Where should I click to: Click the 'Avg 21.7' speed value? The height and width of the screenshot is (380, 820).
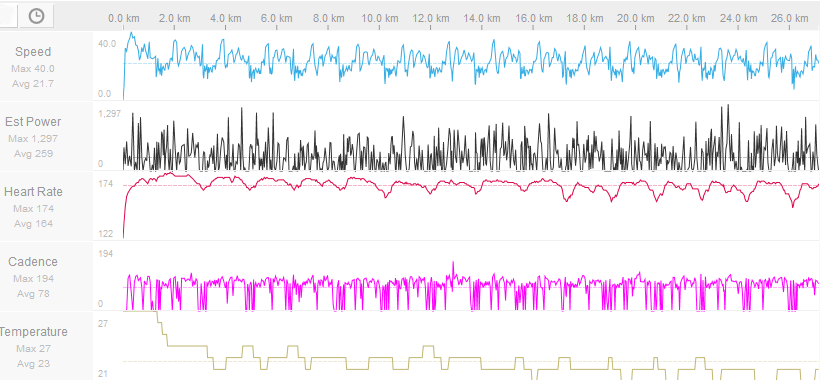pos(33,84)
